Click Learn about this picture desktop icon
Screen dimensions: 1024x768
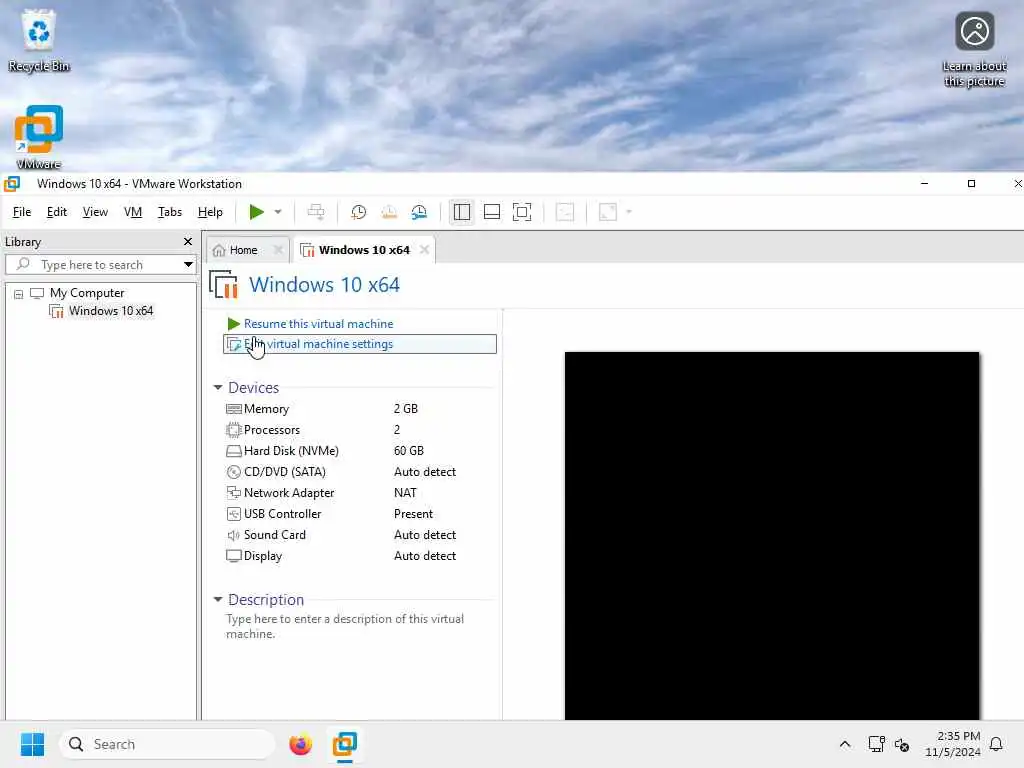(974, 50)
